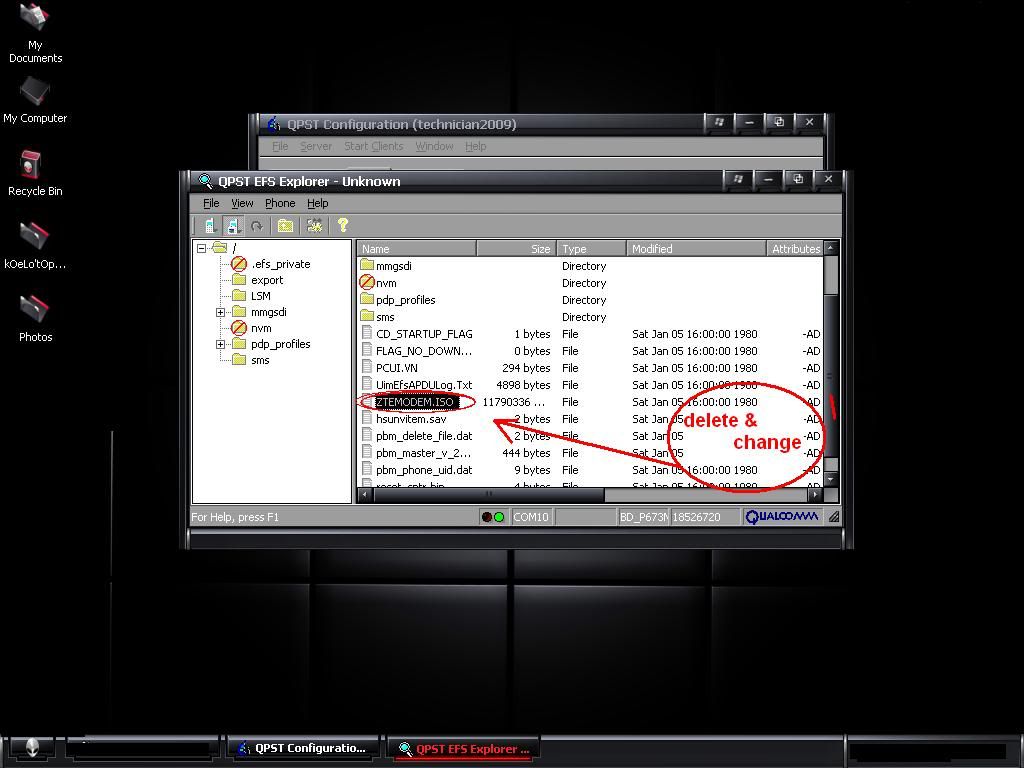1024x768 pixels.
Task: Select nvm folder in tree
Action: point(261,328)
